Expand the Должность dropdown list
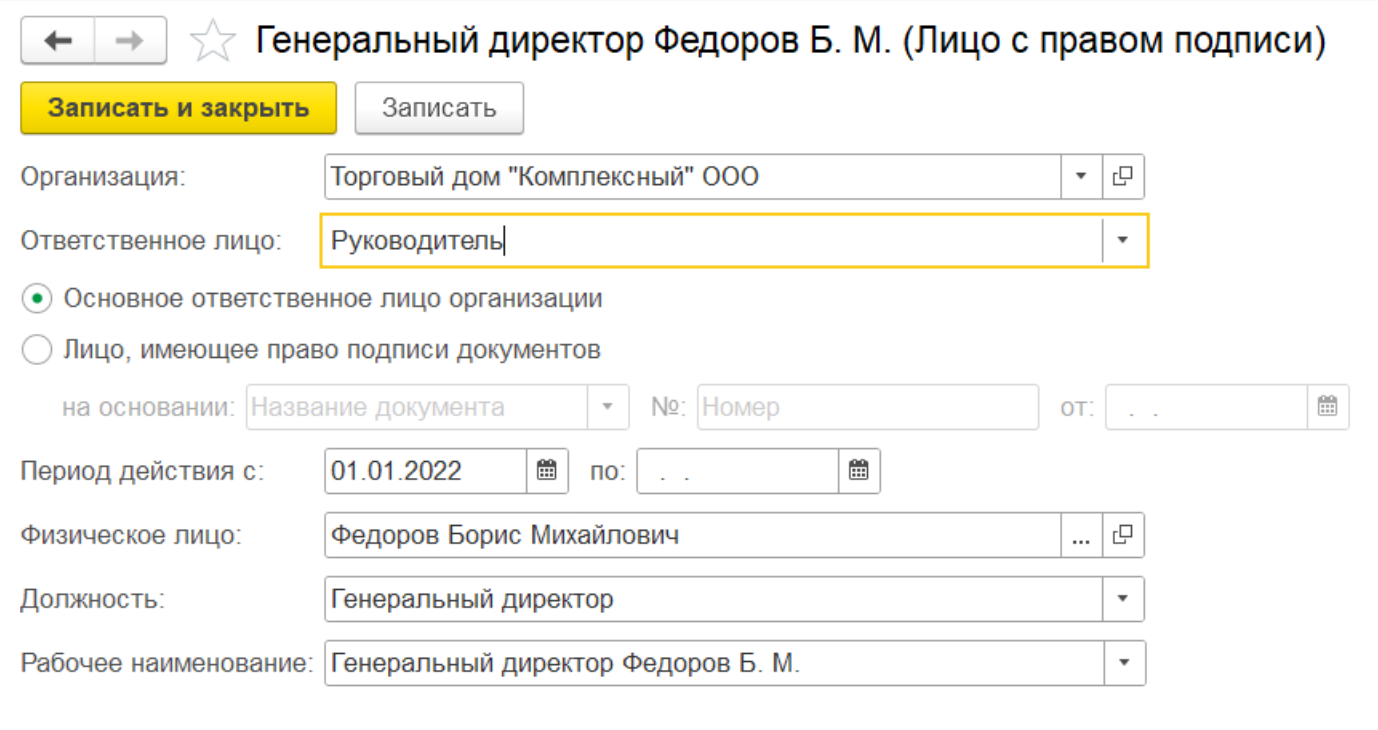This screenshot has width=1378, height=730. (x=1123, y=599)
